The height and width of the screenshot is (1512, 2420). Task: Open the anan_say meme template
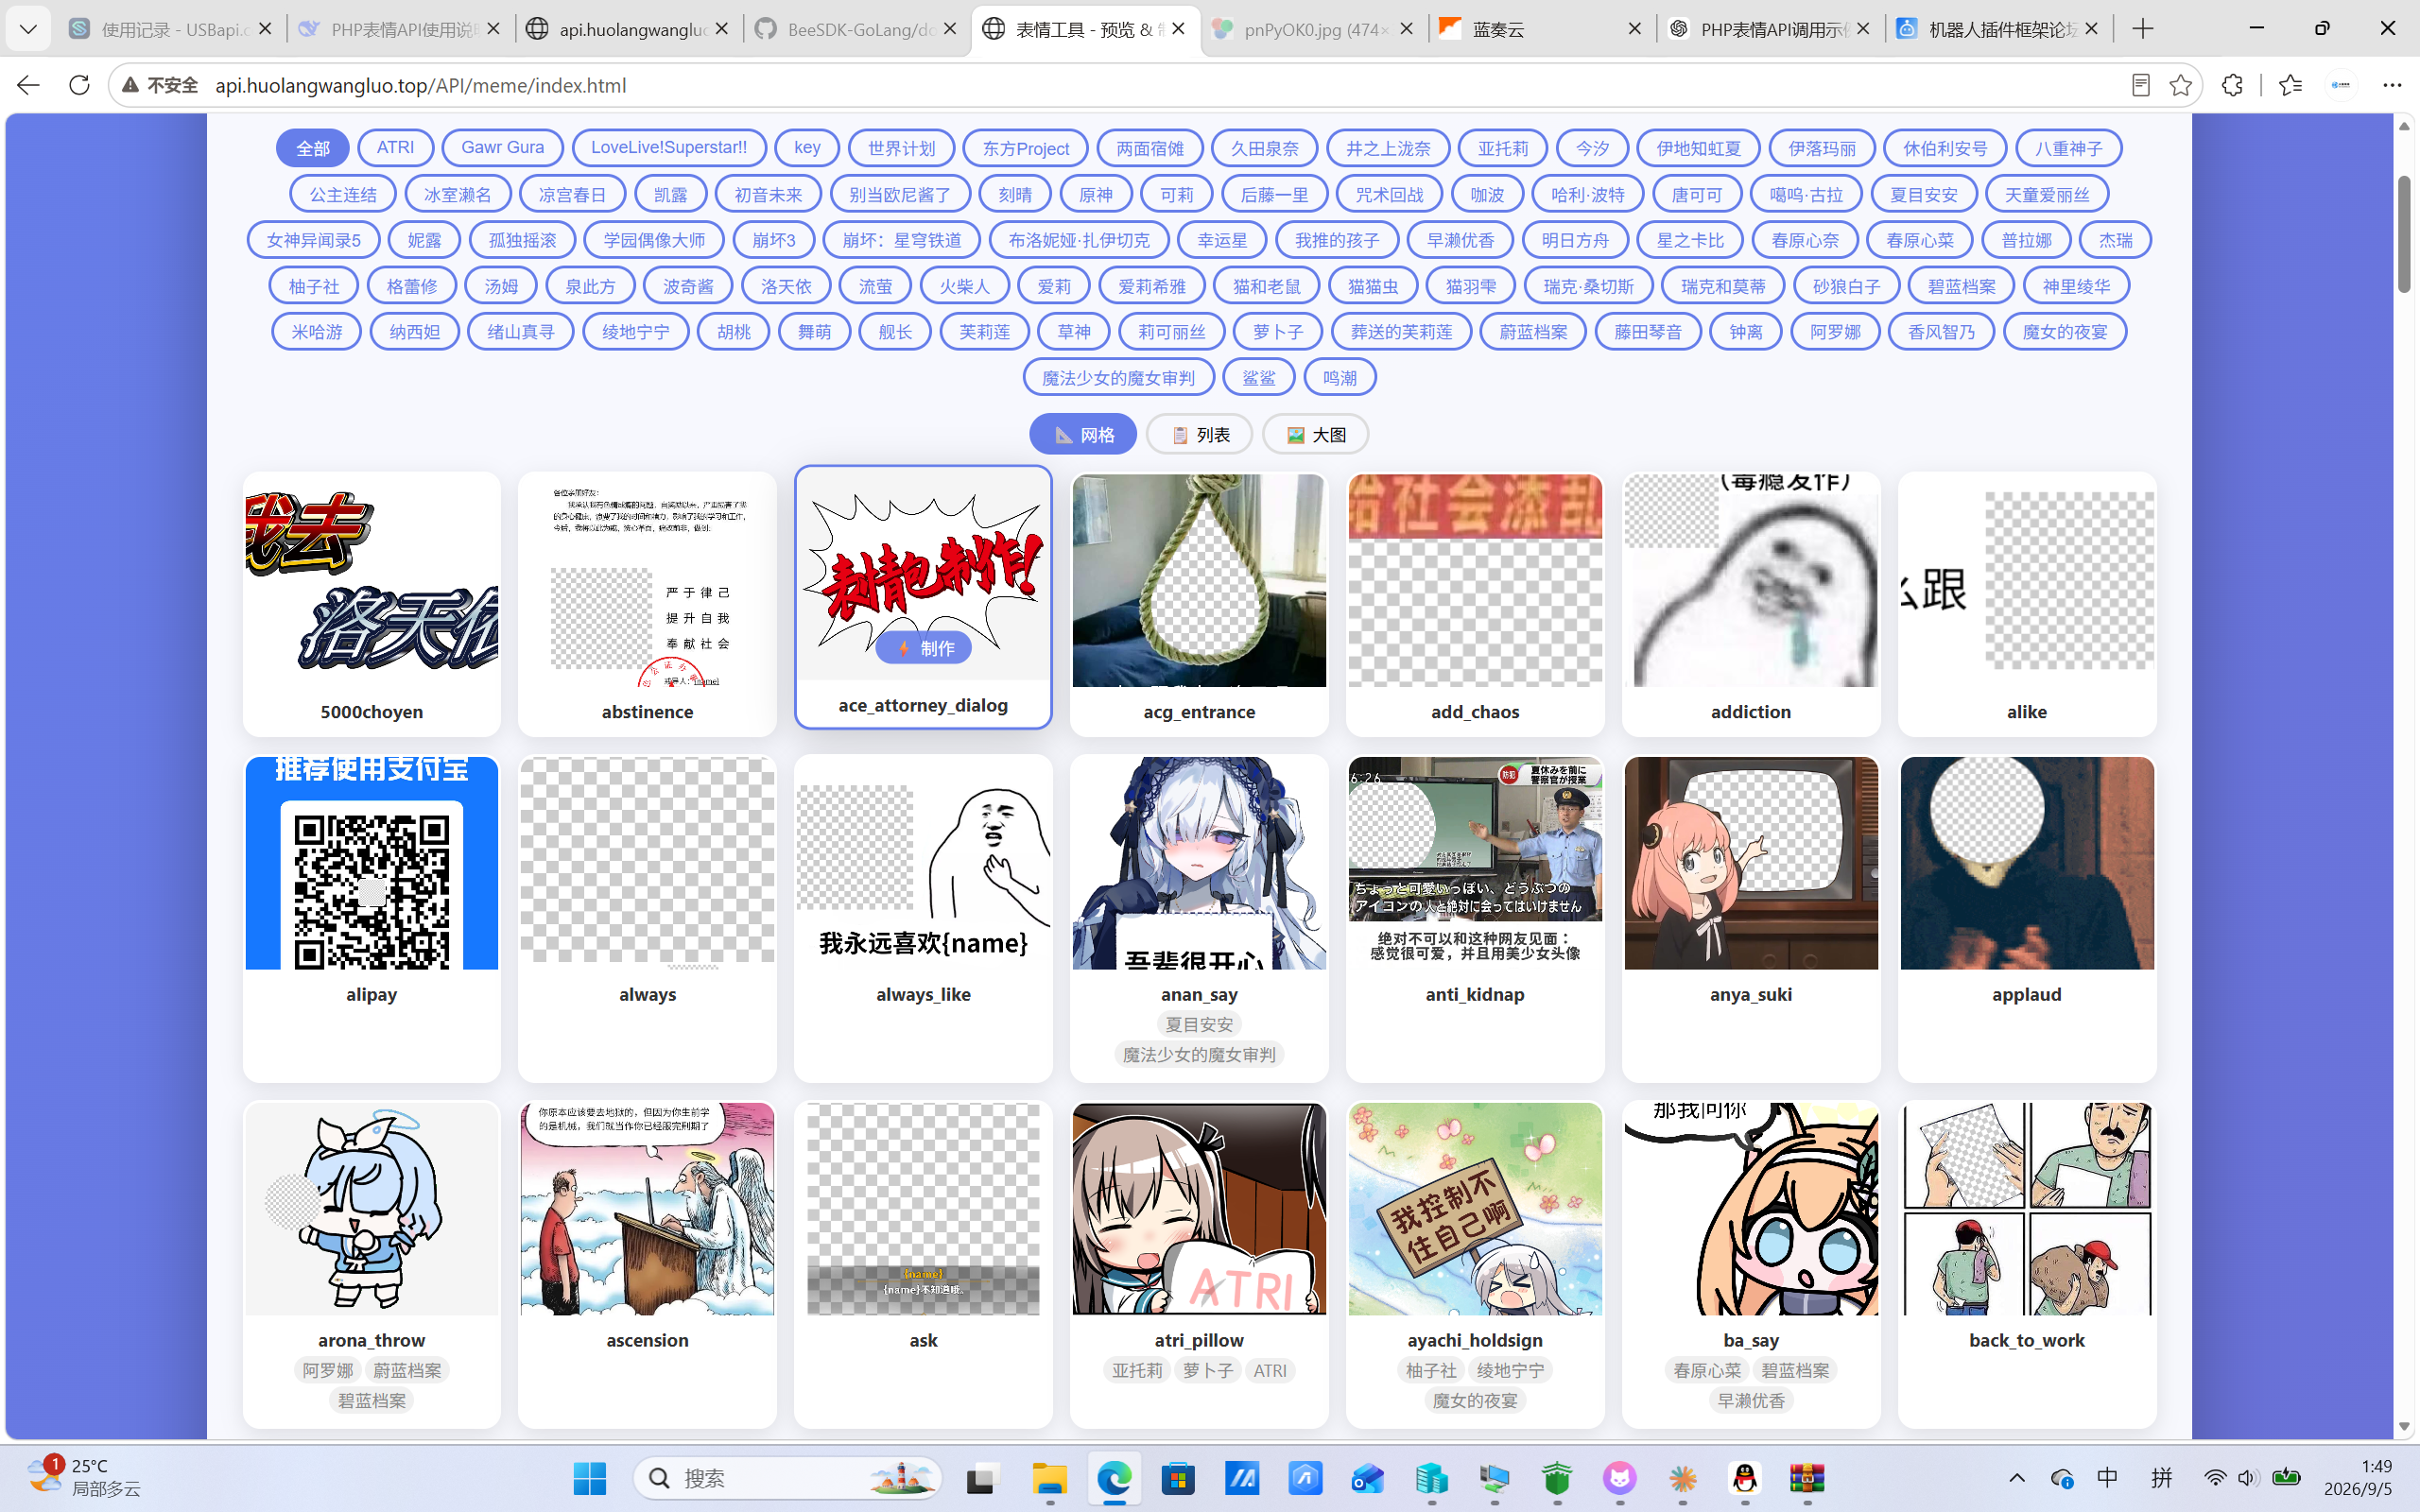(x=1199, y=918)
